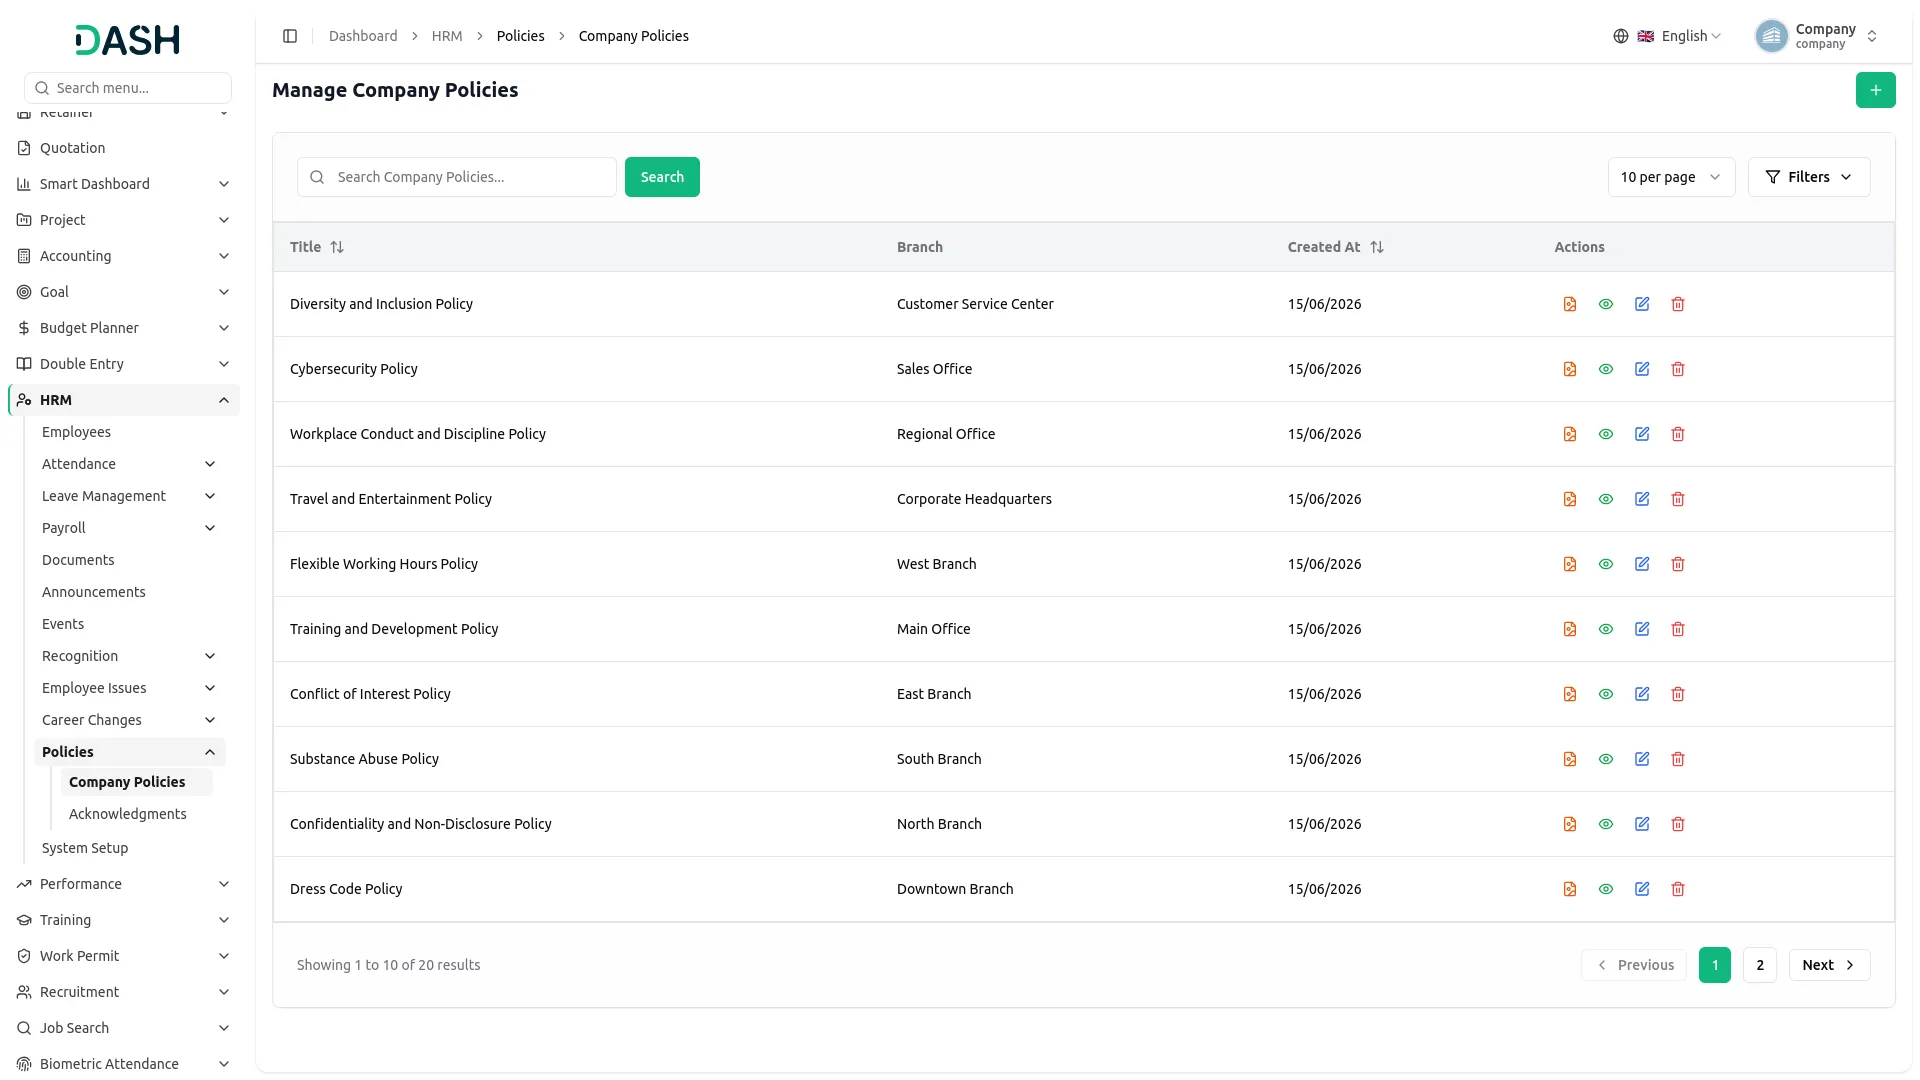Screen dimensions: 1920x1080
Task: Click the green add policy plus button
Action: tap(1875, 90)
